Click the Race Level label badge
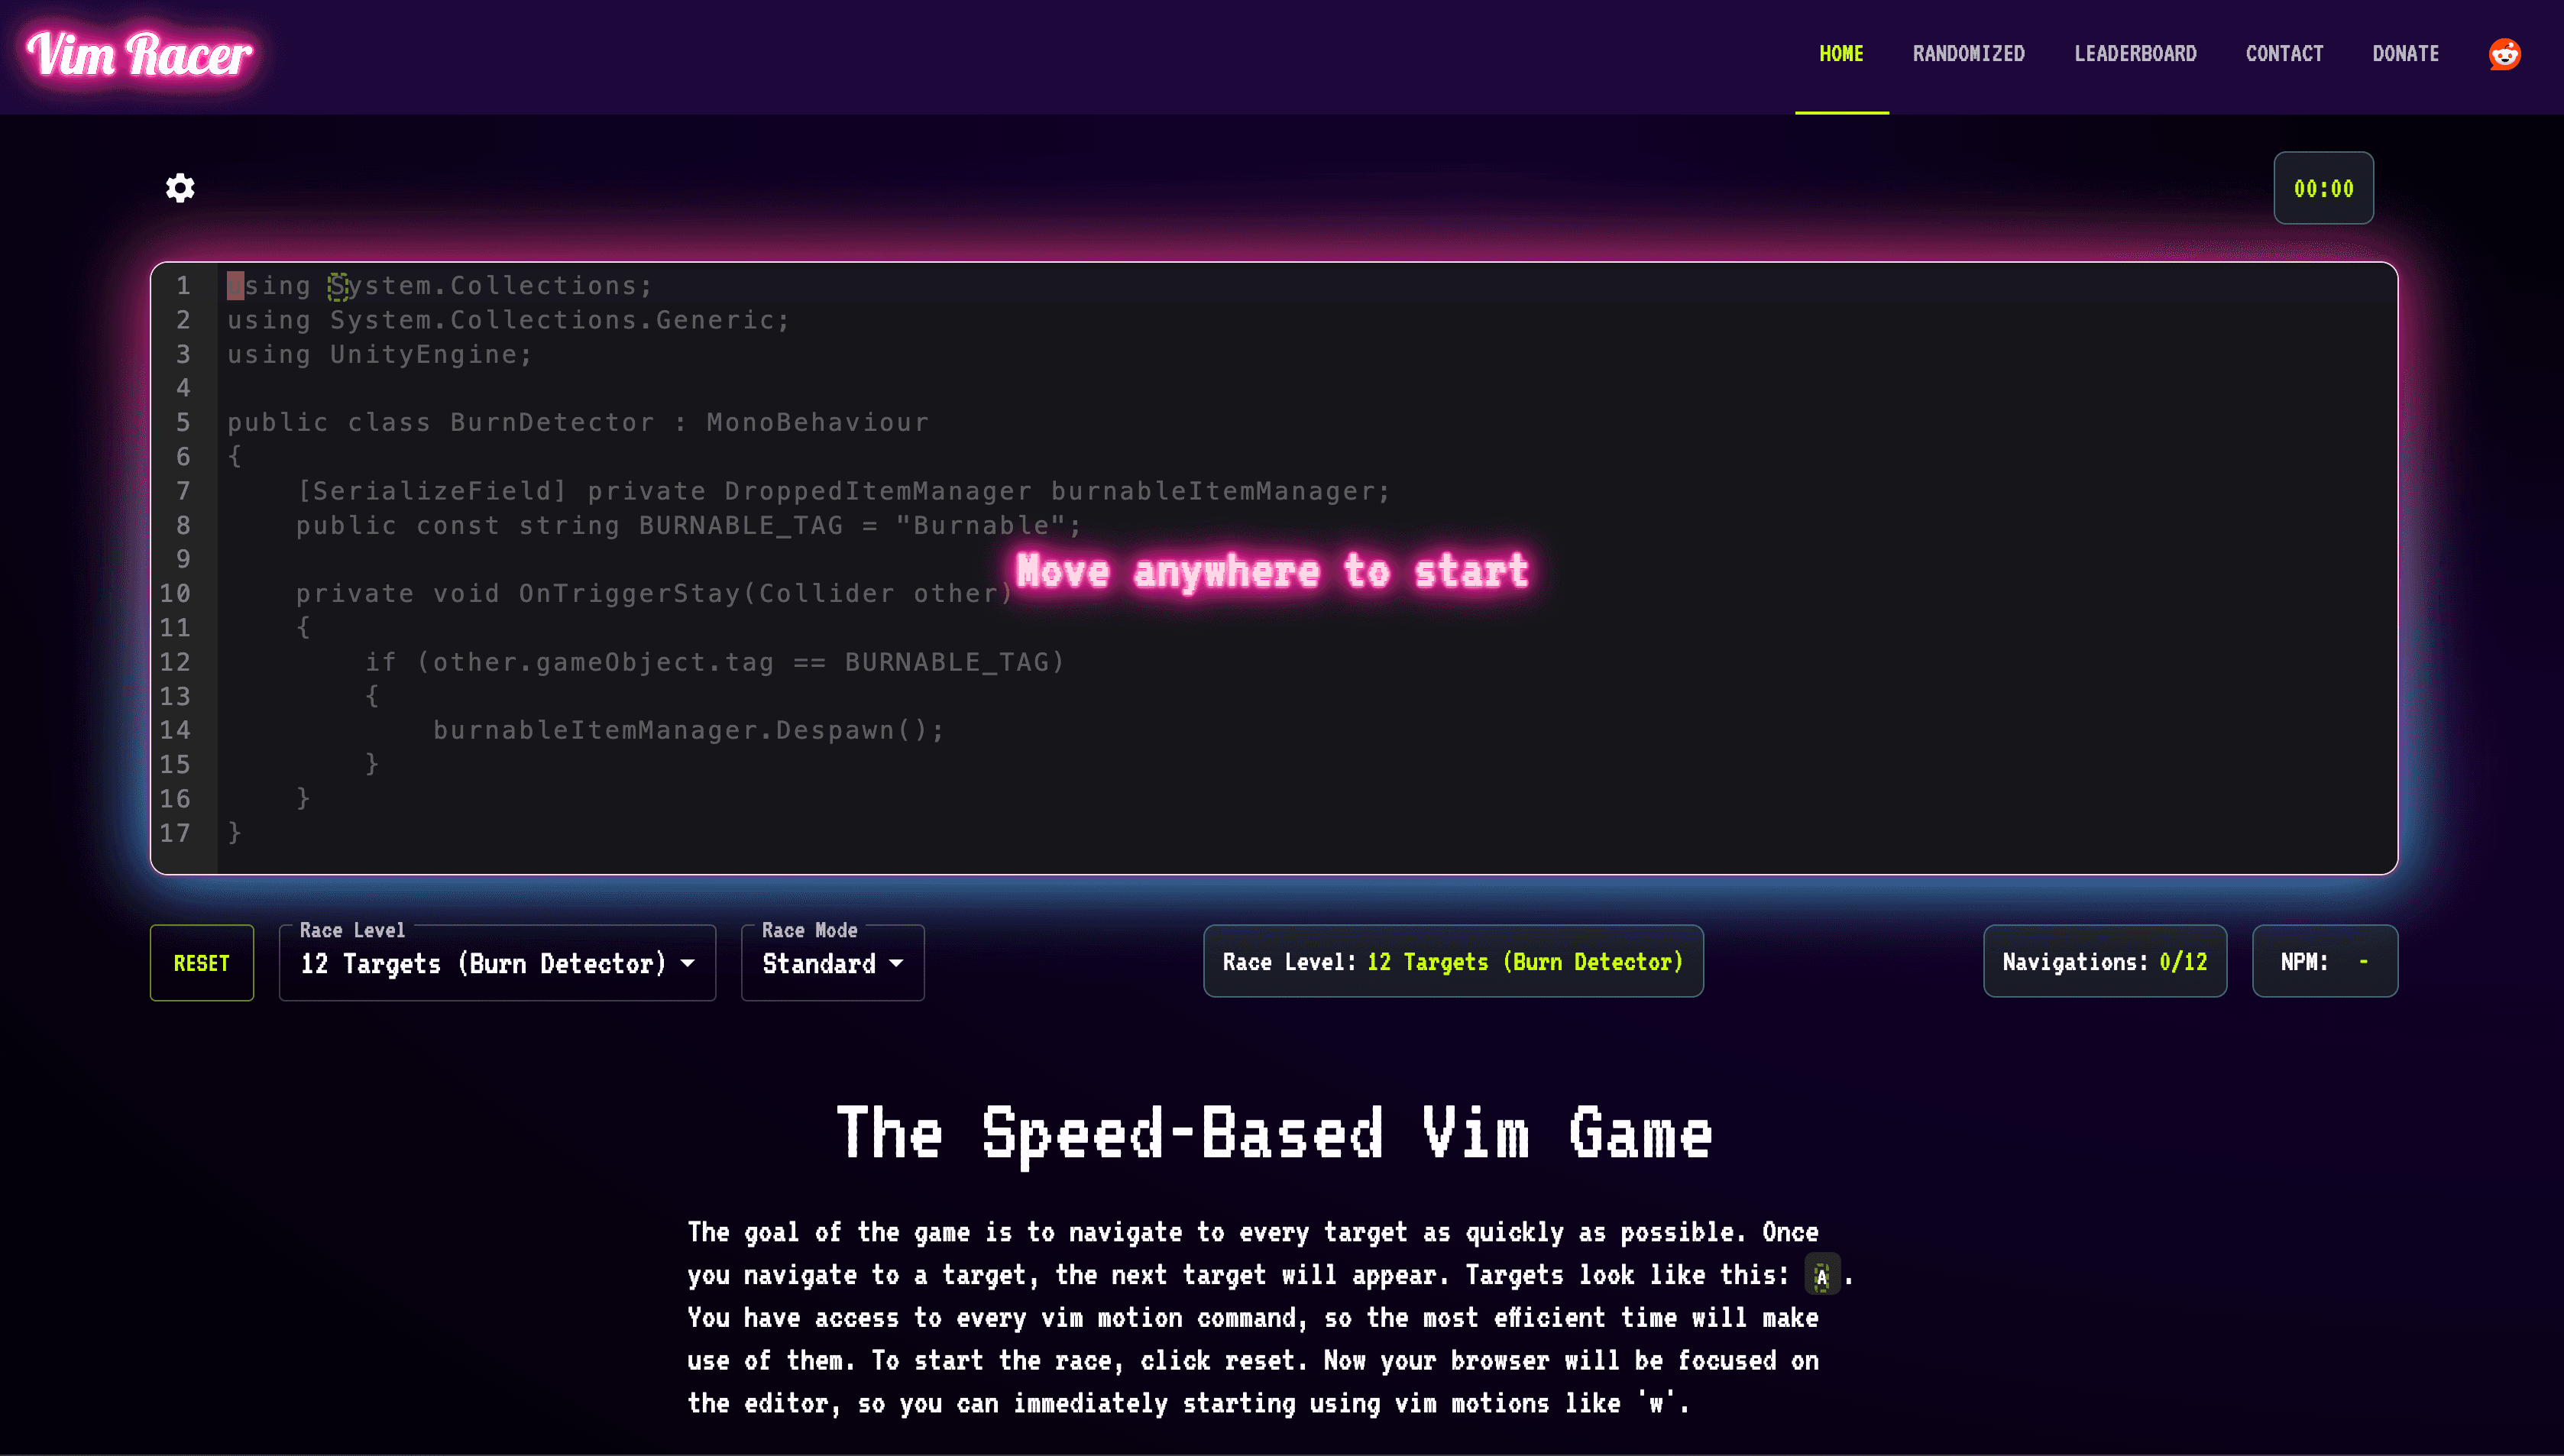Image resolution: width=2564 pixels, height=1456 pixels. (1453, 961)
